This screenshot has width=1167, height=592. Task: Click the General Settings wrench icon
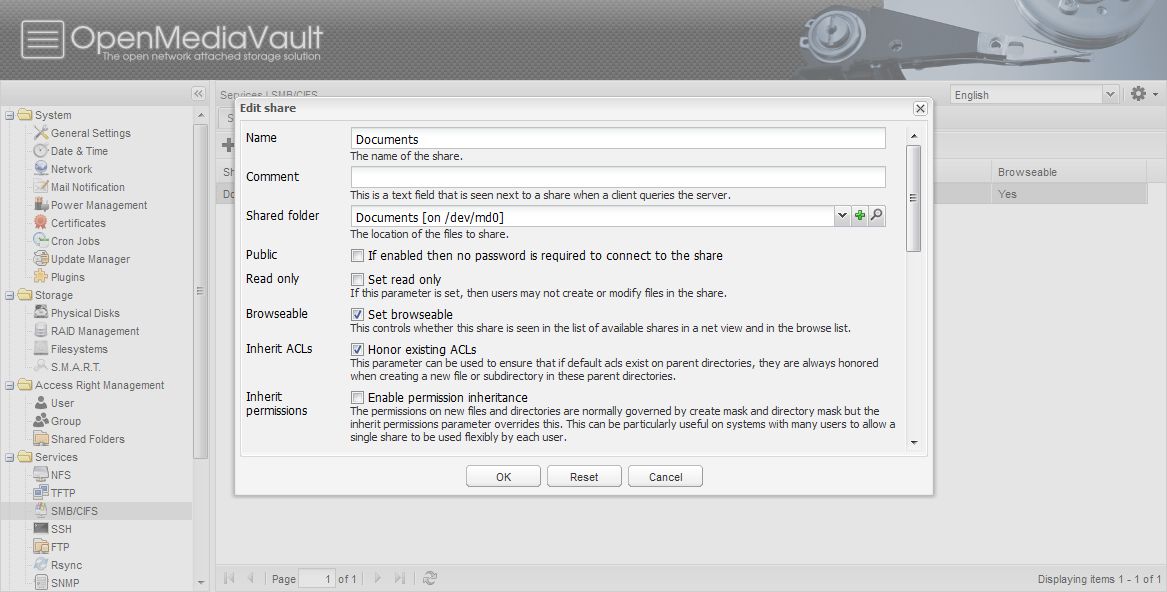pyautogui.click(x=41, y=133)
